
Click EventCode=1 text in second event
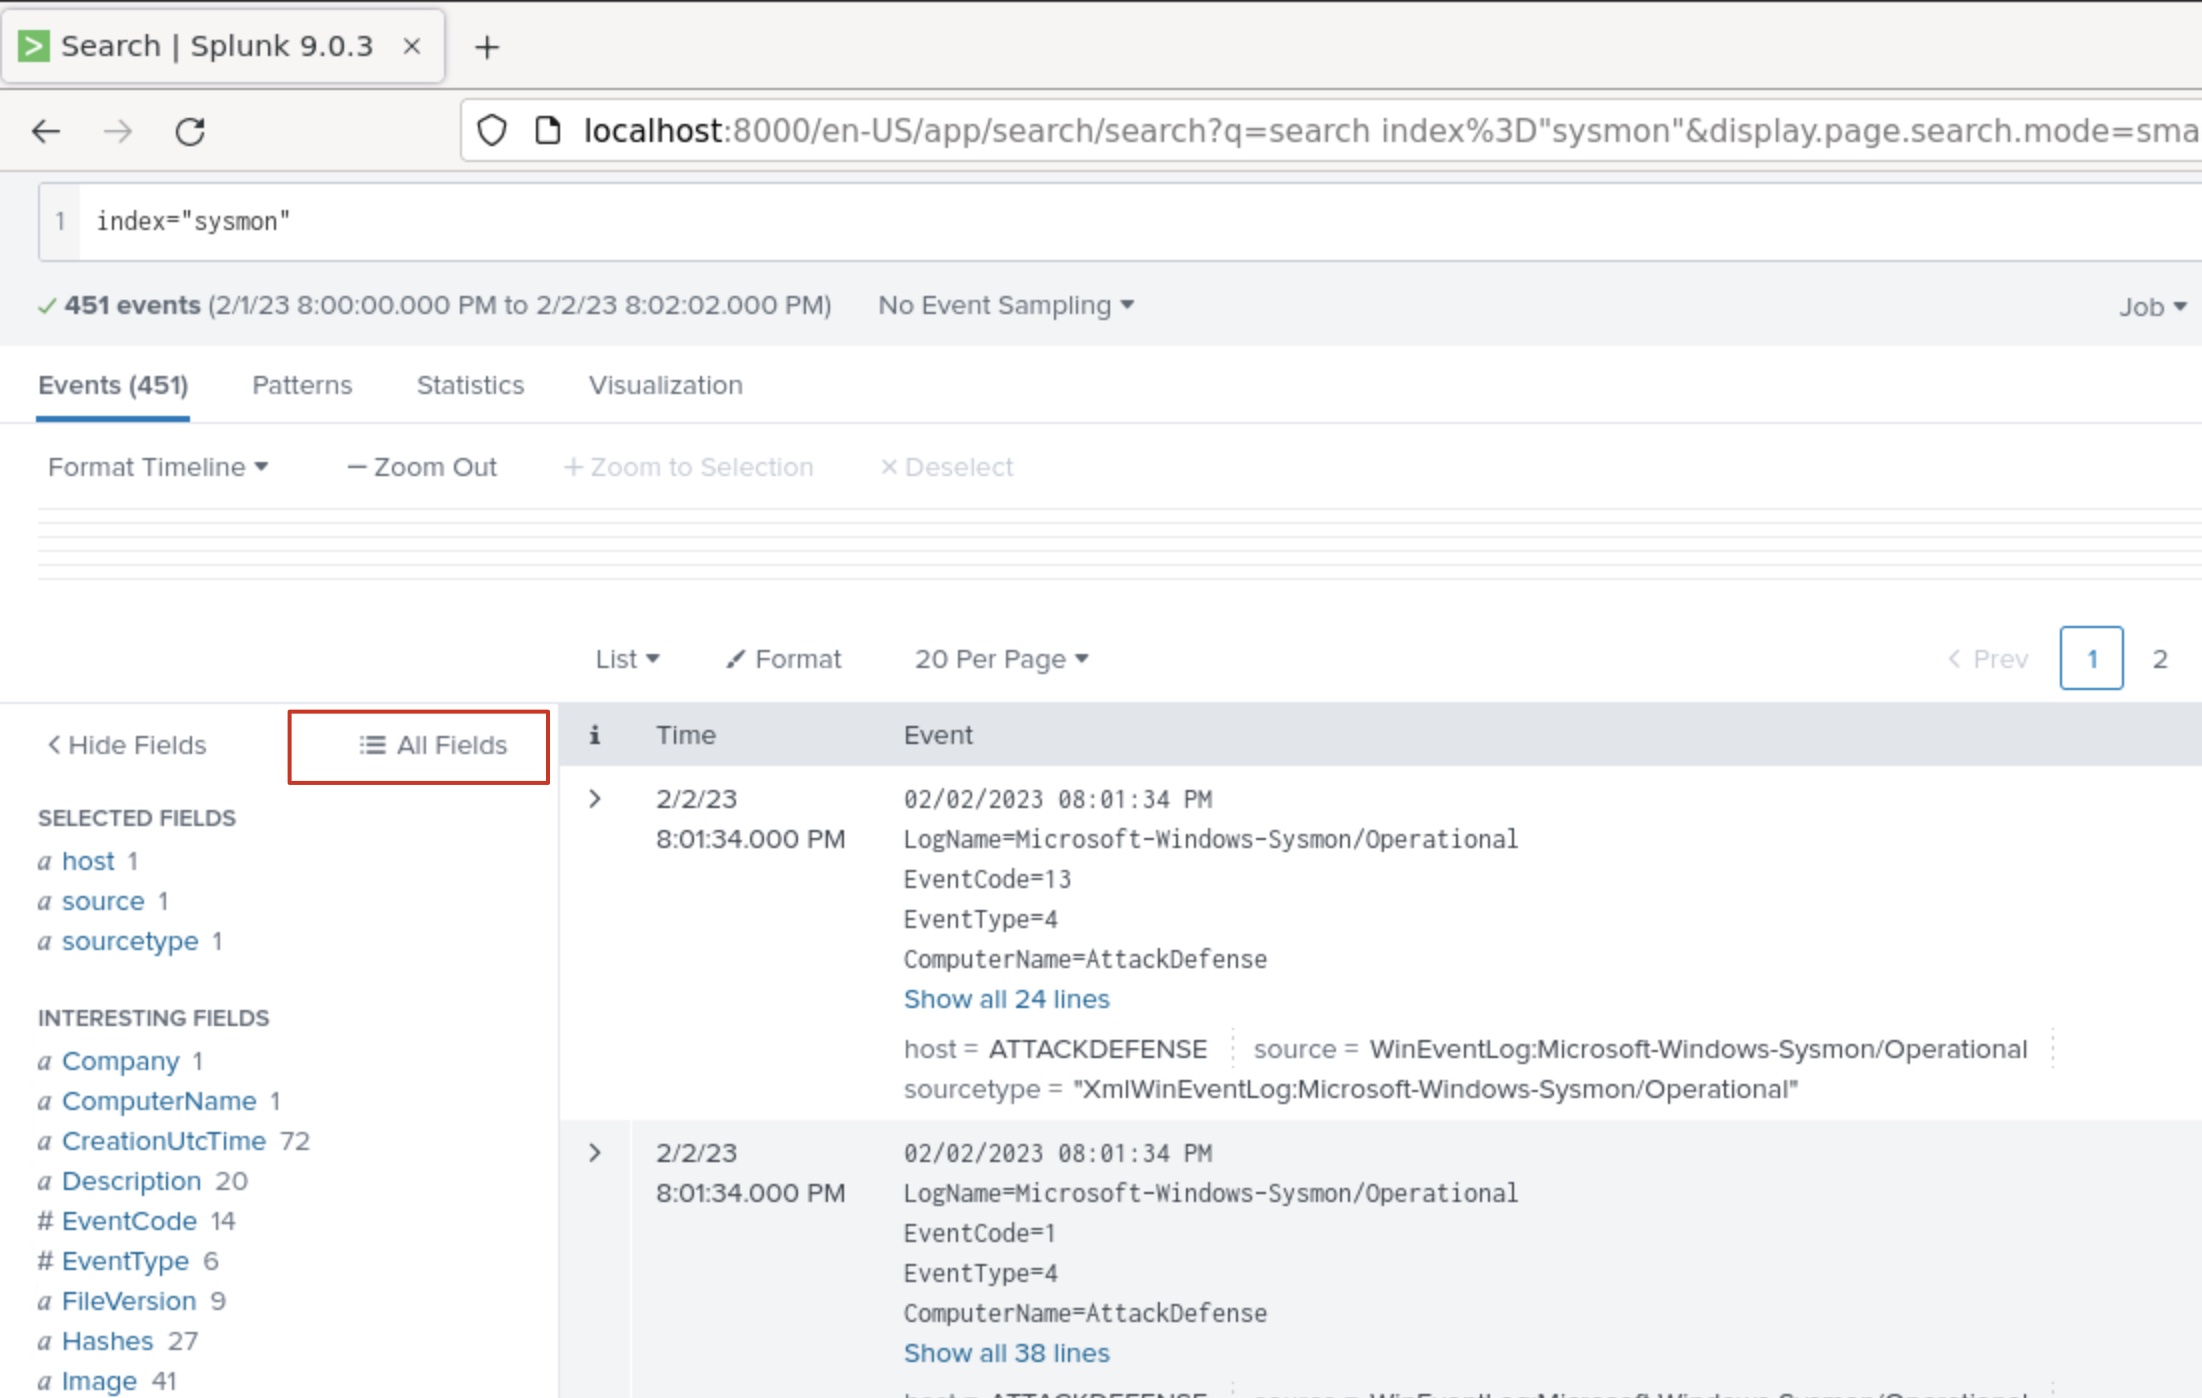click(979, 1233)
